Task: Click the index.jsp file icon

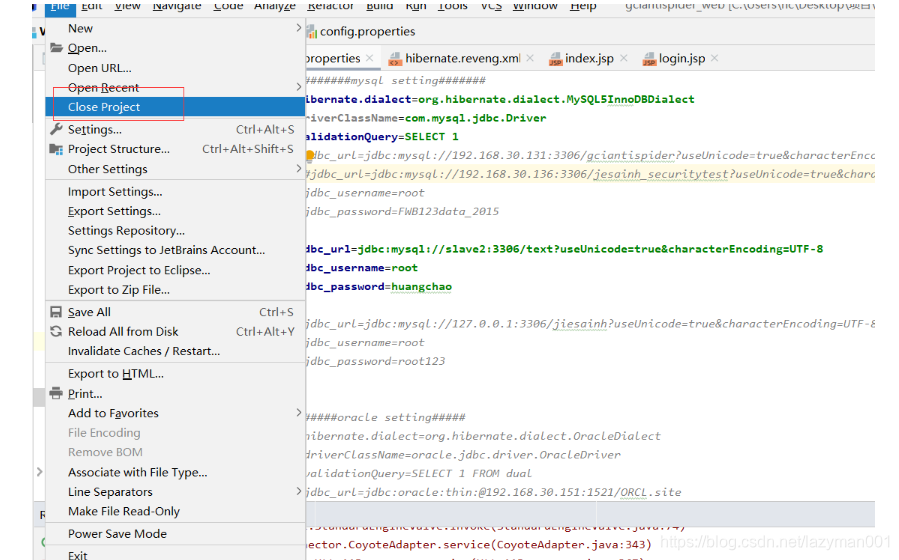Action: coord(555,58)
